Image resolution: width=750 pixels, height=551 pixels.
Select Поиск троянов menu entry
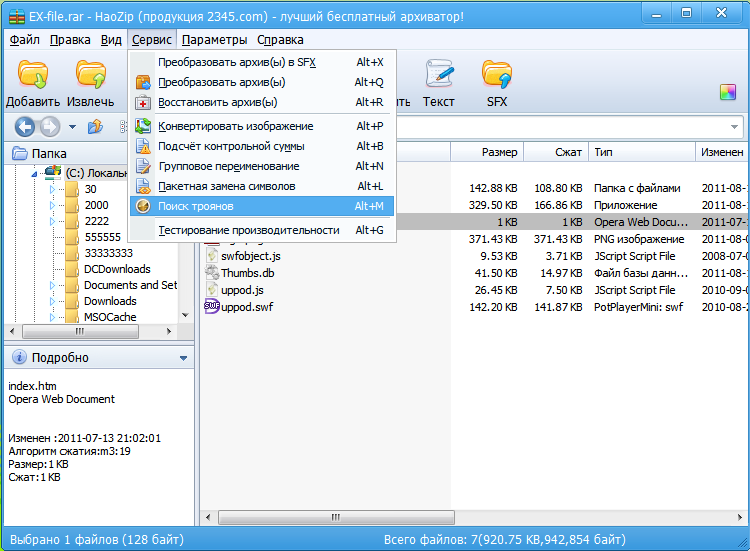point(195,206)
